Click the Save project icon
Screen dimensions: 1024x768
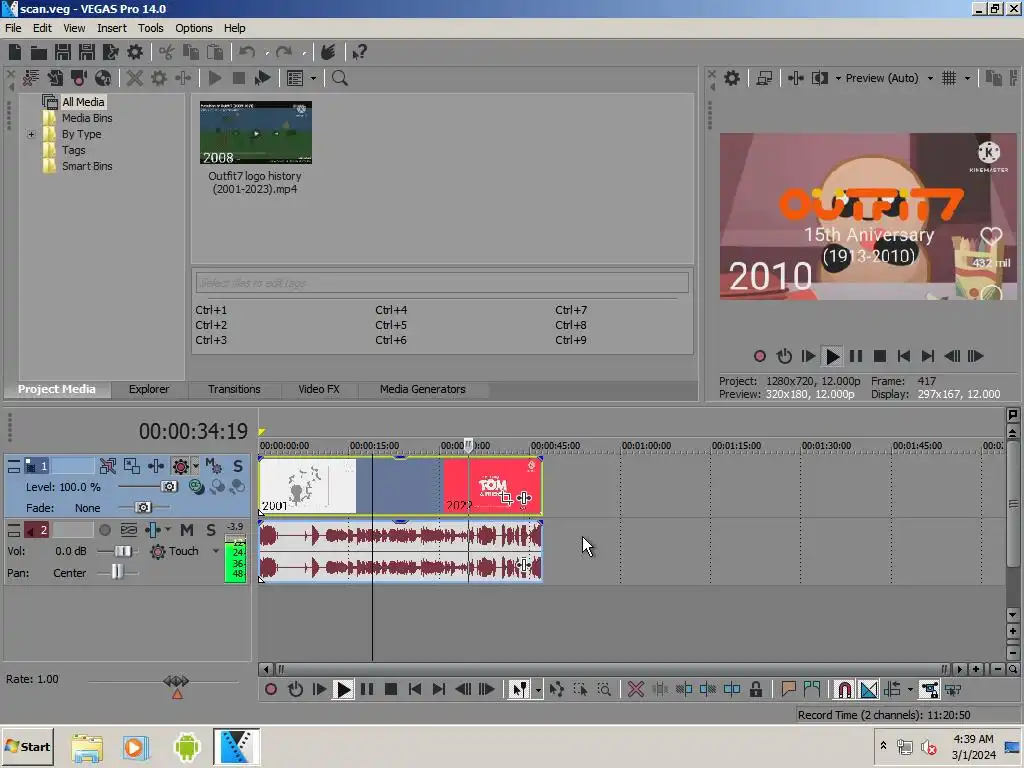pyautogui.click(x=63, y=52)
